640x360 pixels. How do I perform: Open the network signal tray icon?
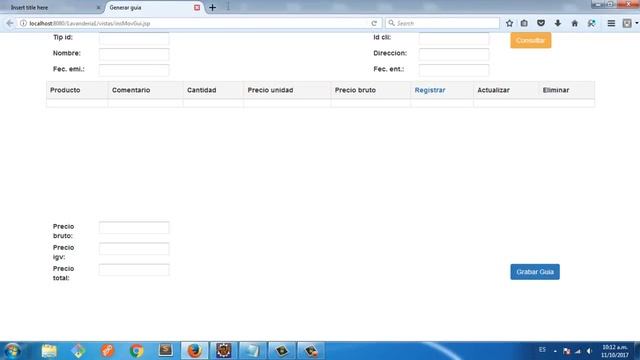(578, 351)
